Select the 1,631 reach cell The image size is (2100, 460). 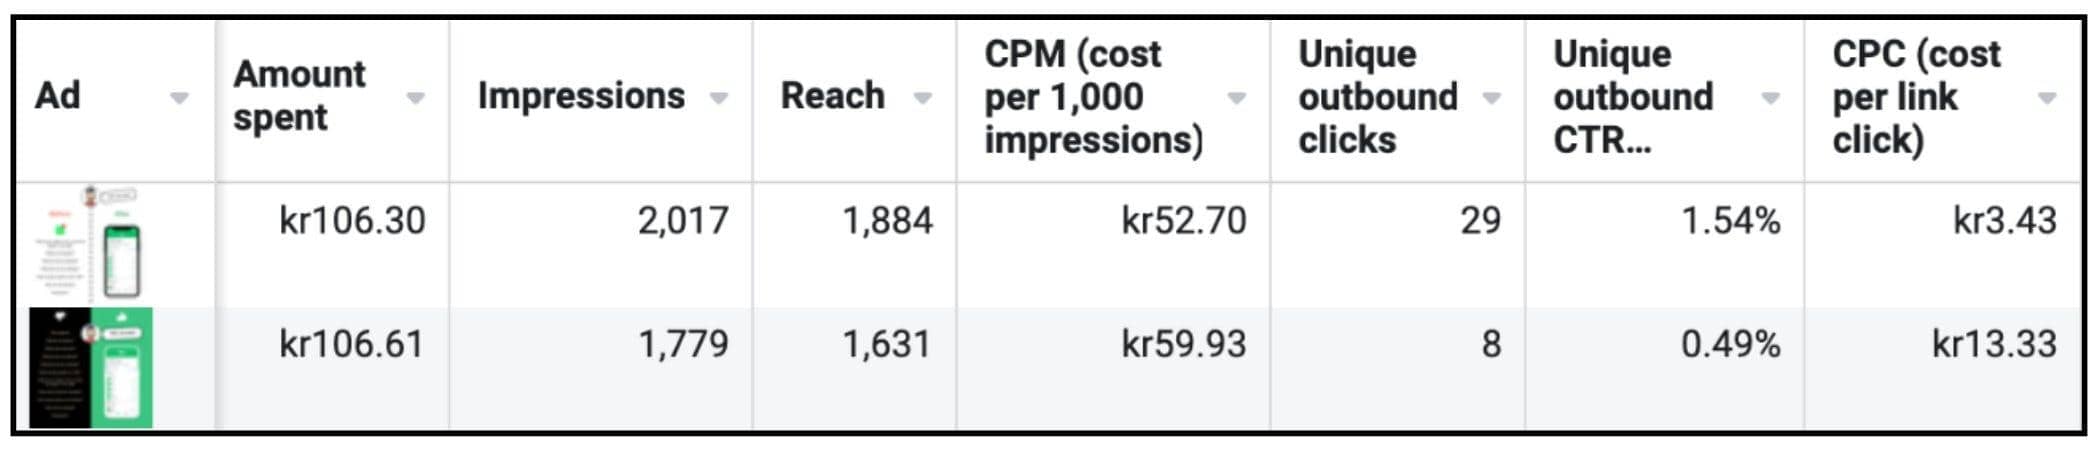click(887, 344)
